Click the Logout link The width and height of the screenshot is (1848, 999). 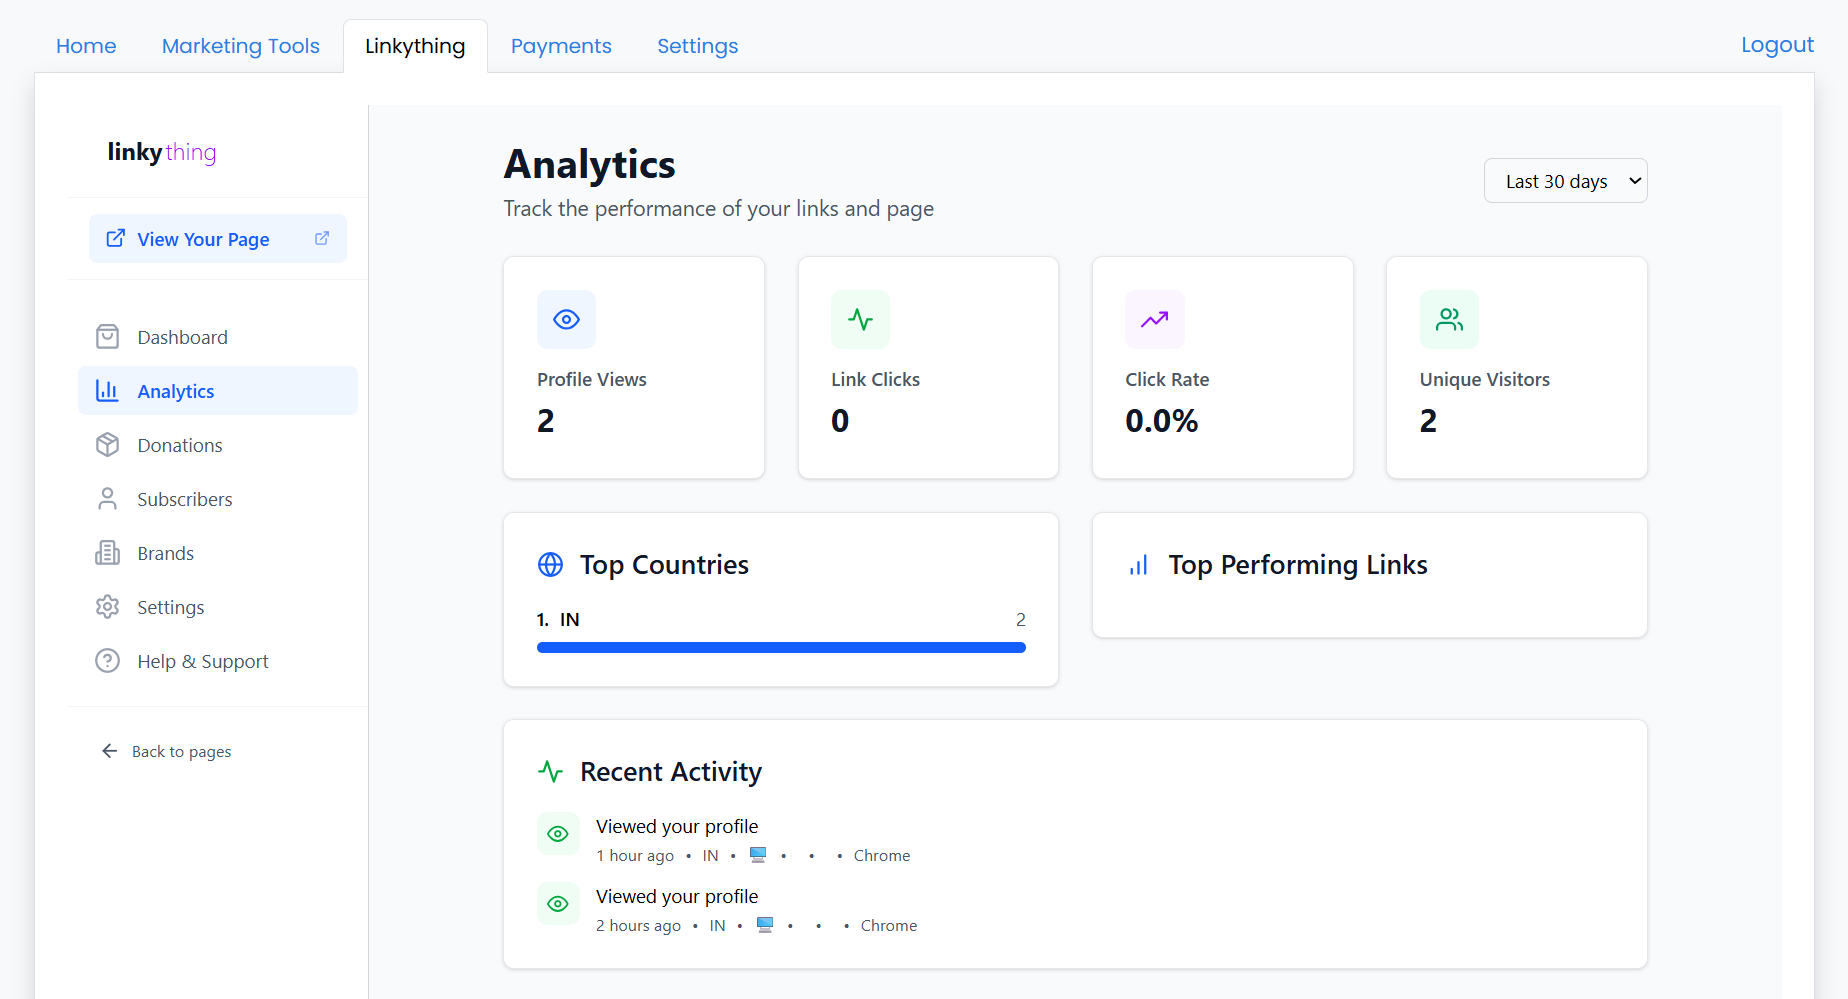pos(1776,45)
